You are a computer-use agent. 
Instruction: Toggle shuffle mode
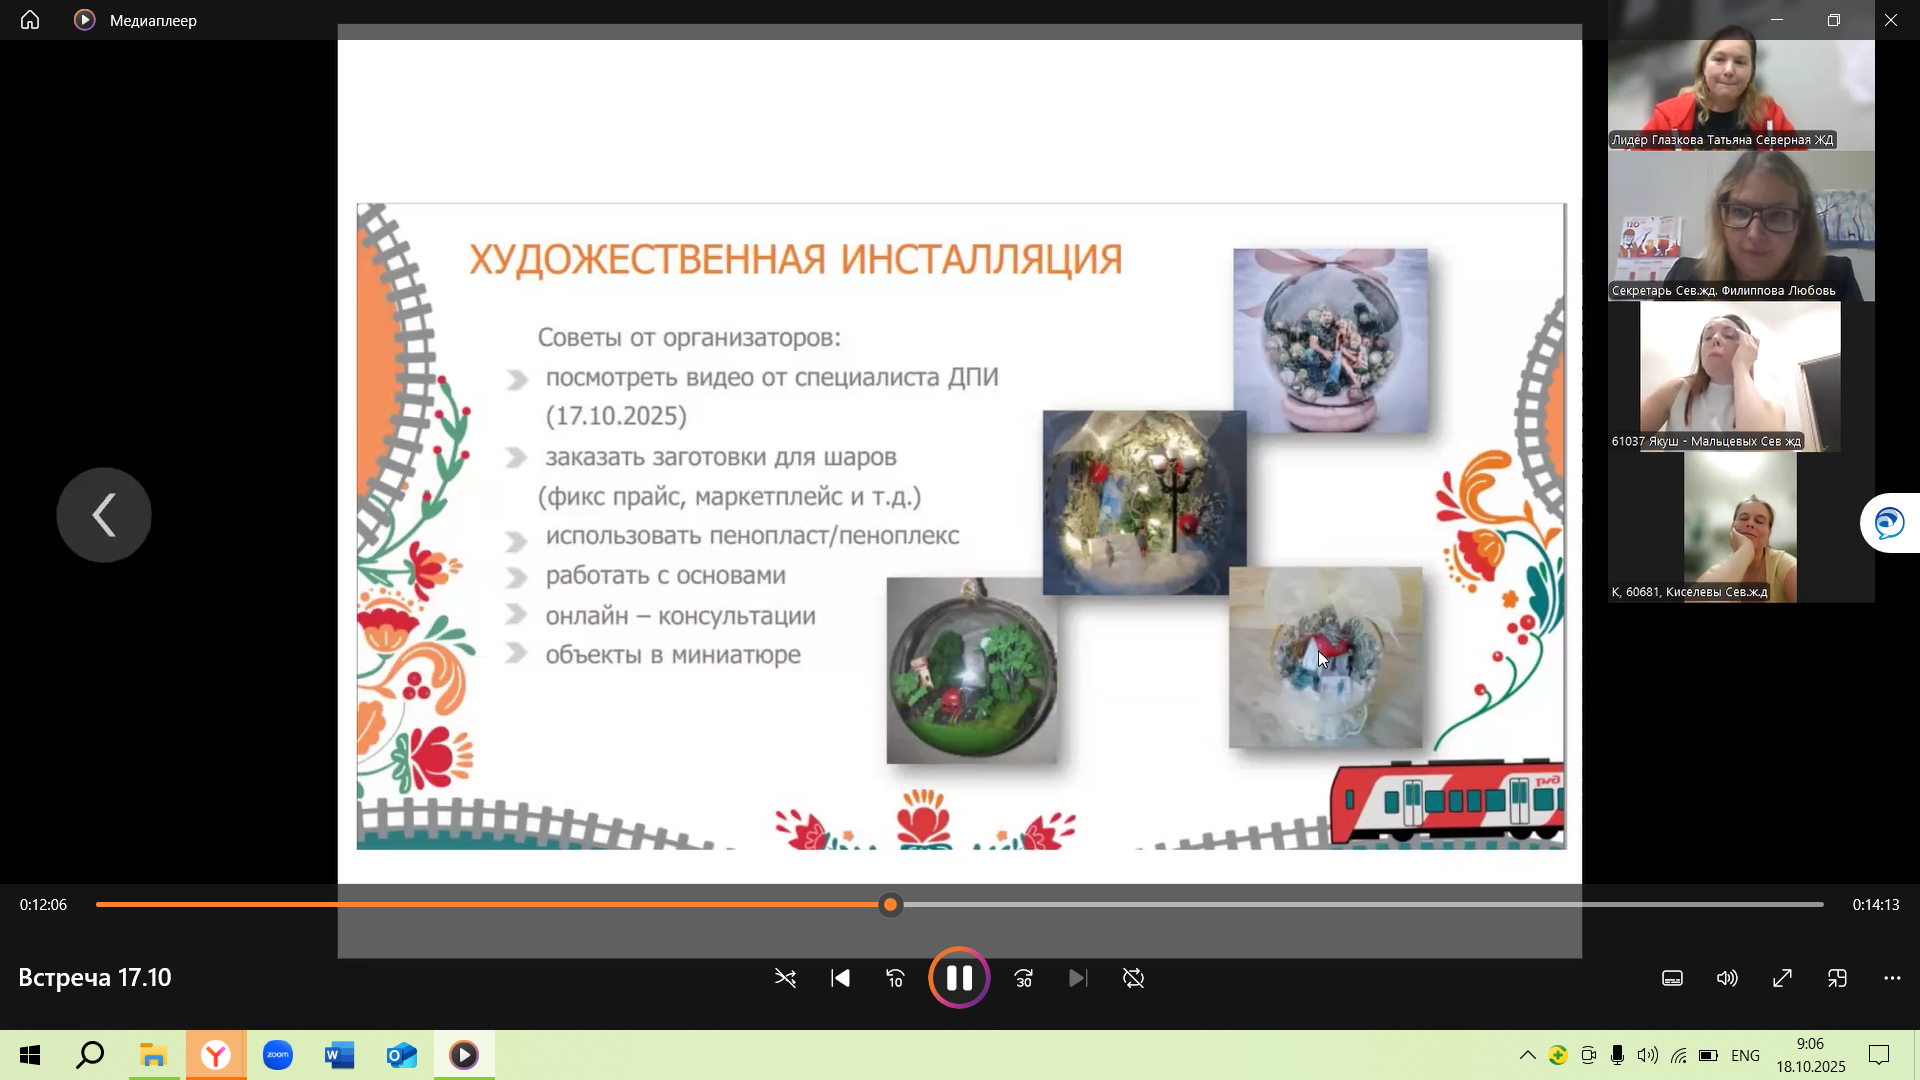coord(786,978)
